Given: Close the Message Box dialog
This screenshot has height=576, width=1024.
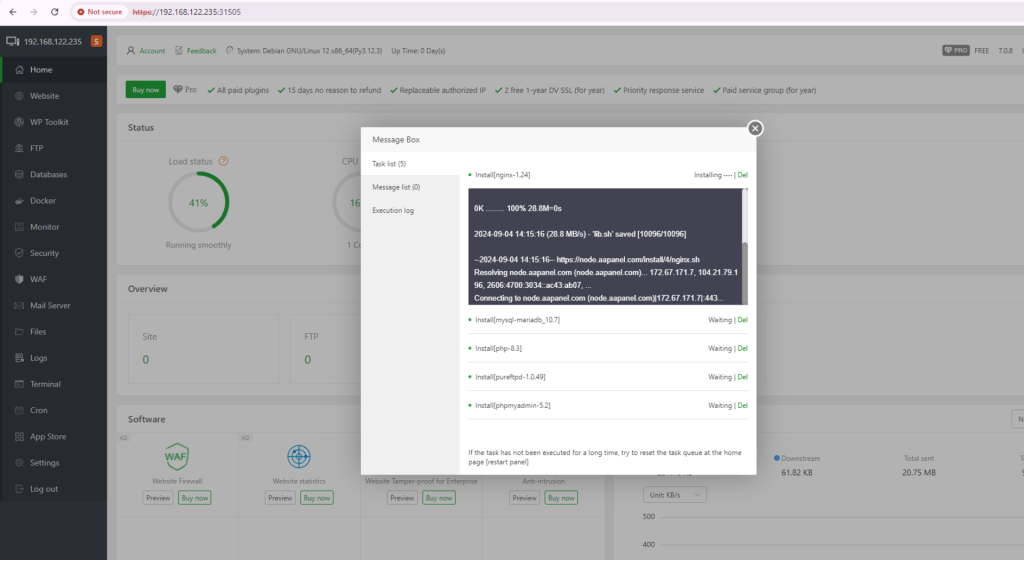Looking at the screenshot, I should (x=755, y=128).
